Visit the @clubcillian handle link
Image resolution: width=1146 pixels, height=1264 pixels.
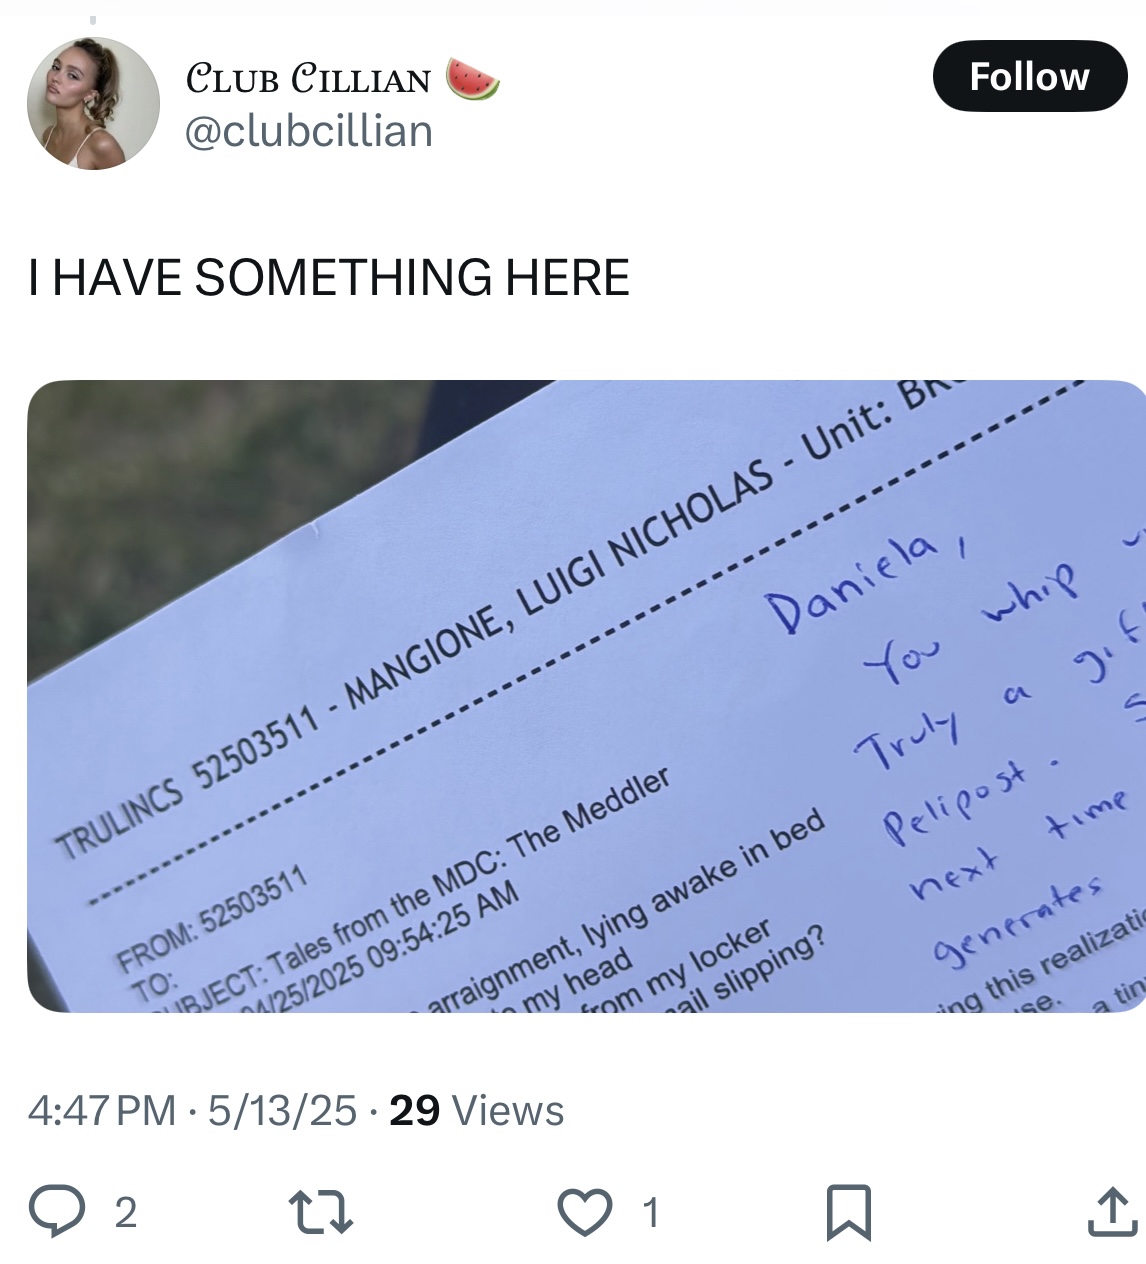pos(309,131)
